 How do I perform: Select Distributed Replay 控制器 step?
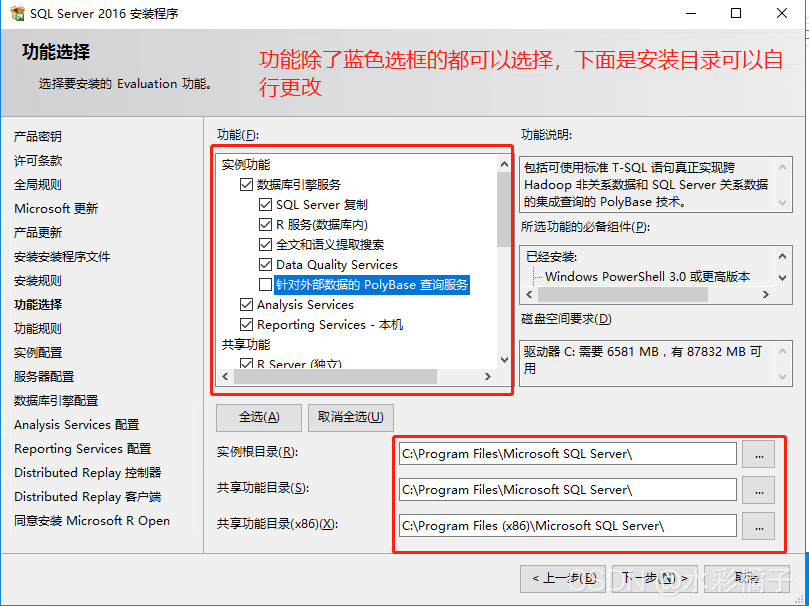pyautogui.click(x=88, y=472)
